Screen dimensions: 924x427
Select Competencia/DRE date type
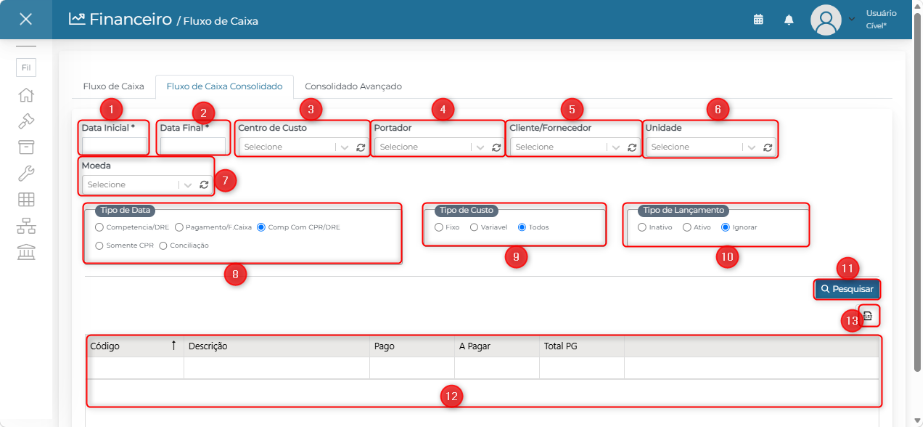point(99,227)
